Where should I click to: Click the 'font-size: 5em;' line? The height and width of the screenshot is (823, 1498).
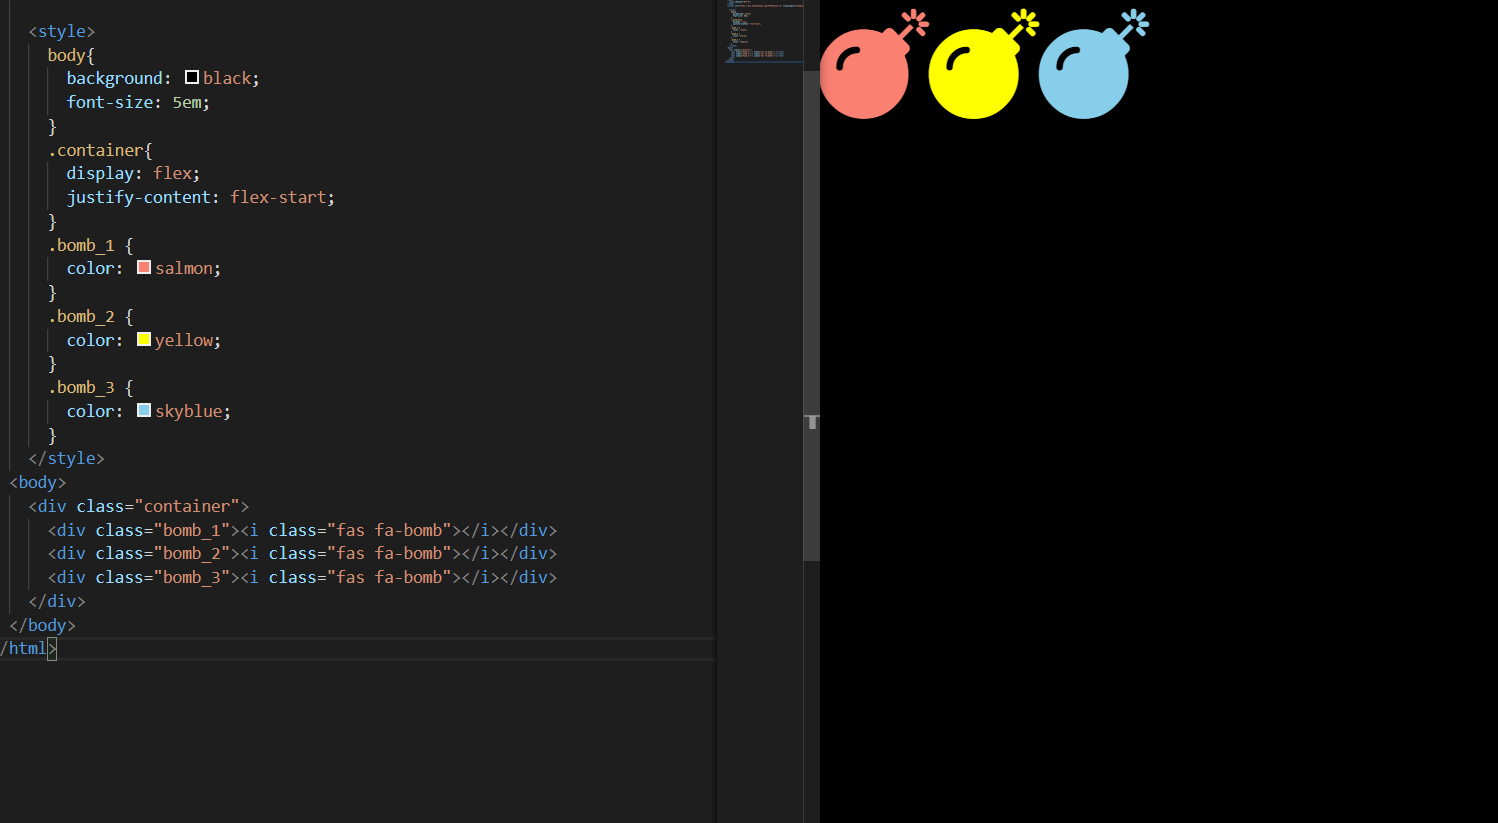point(138,102)
